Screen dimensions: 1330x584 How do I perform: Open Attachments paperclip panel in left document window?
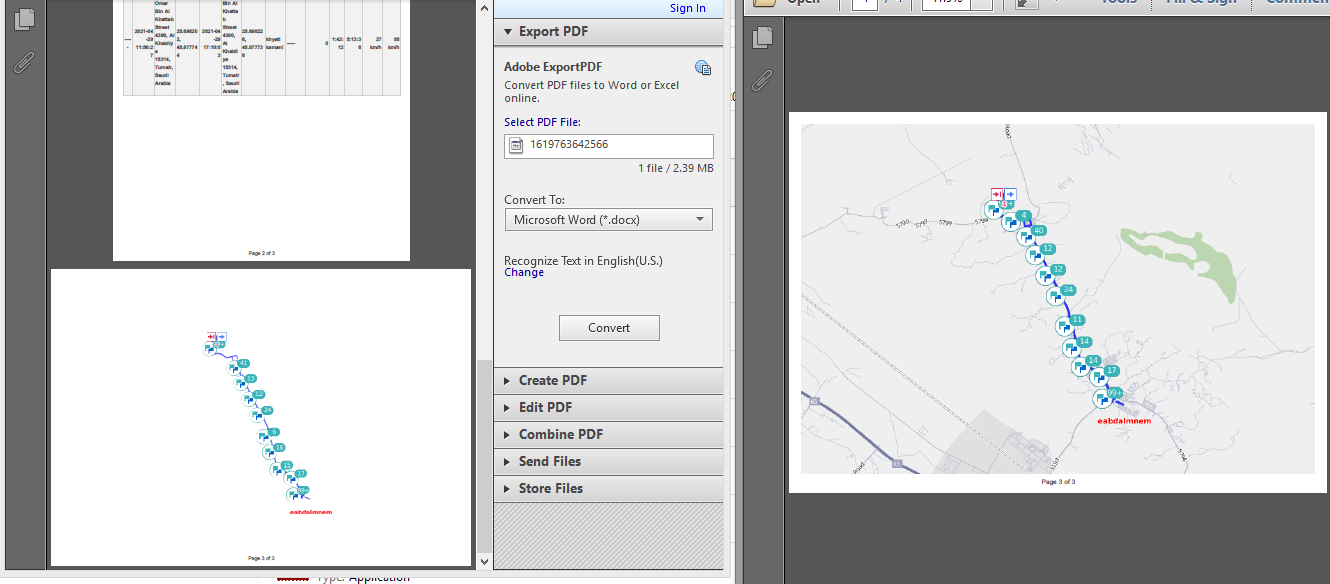[x=26, y=63]
